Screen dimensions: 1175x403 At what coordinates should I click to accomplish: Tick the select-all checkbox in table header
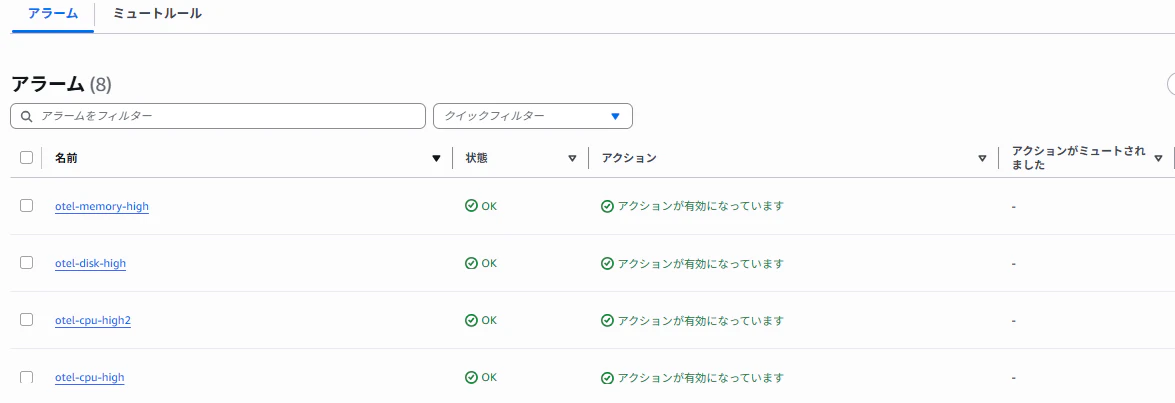[26, 157]
